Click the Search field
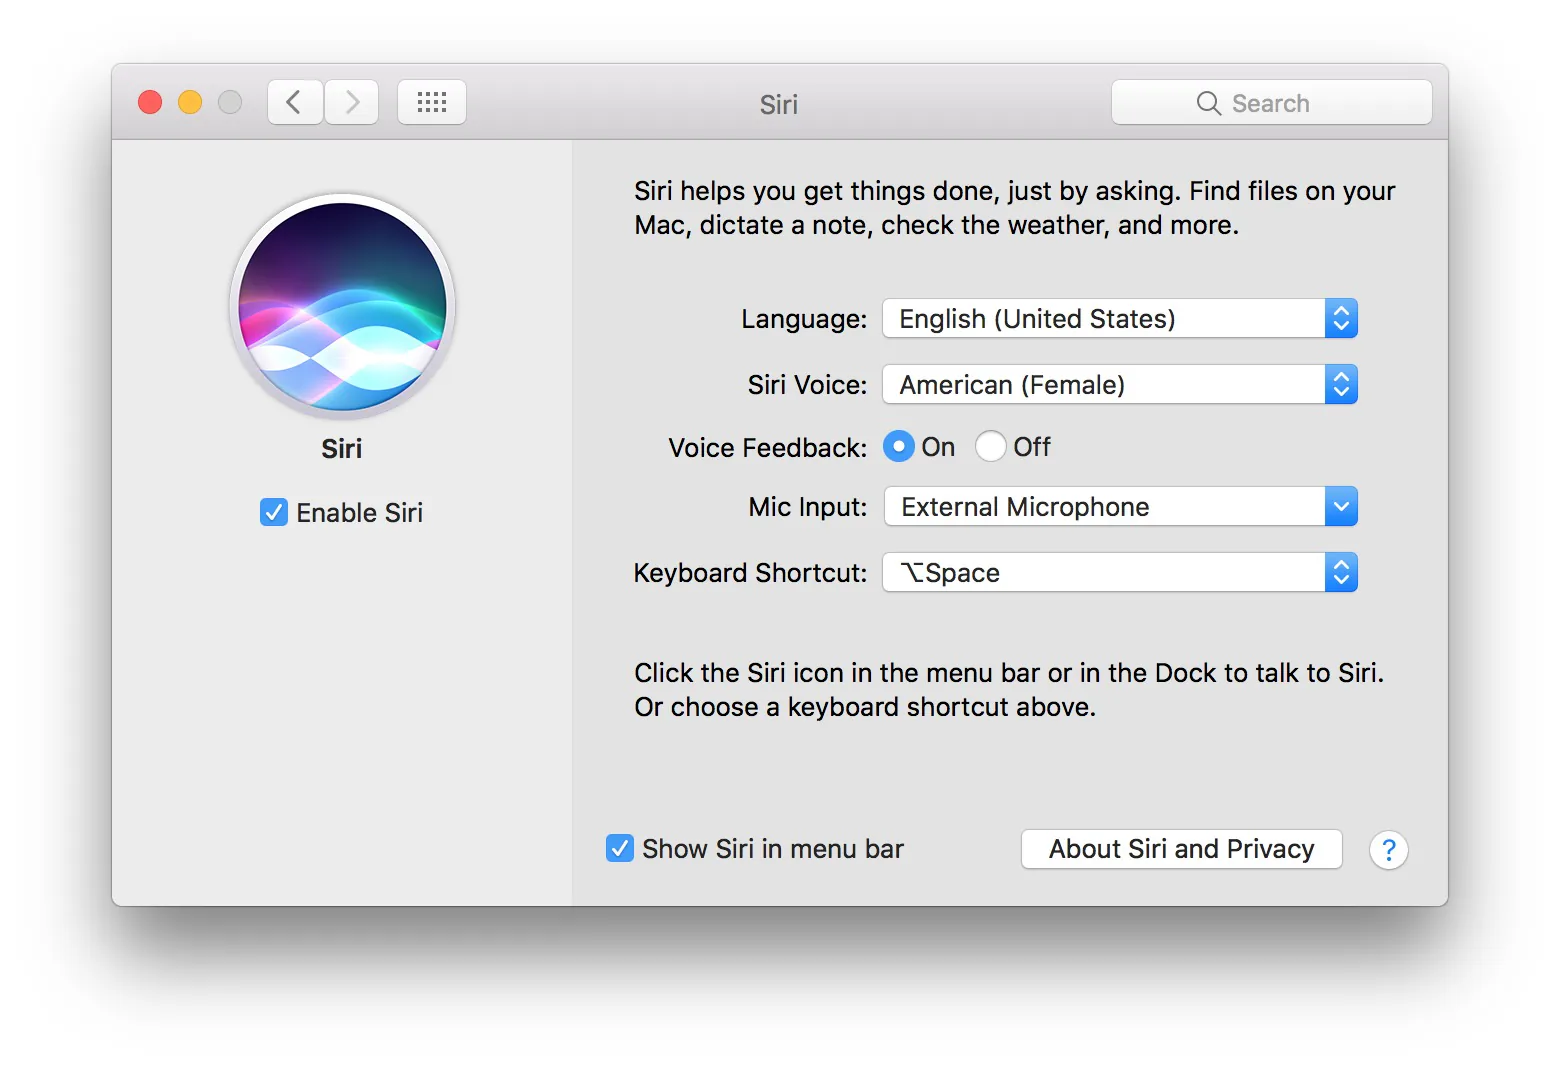 [1272, 102]
